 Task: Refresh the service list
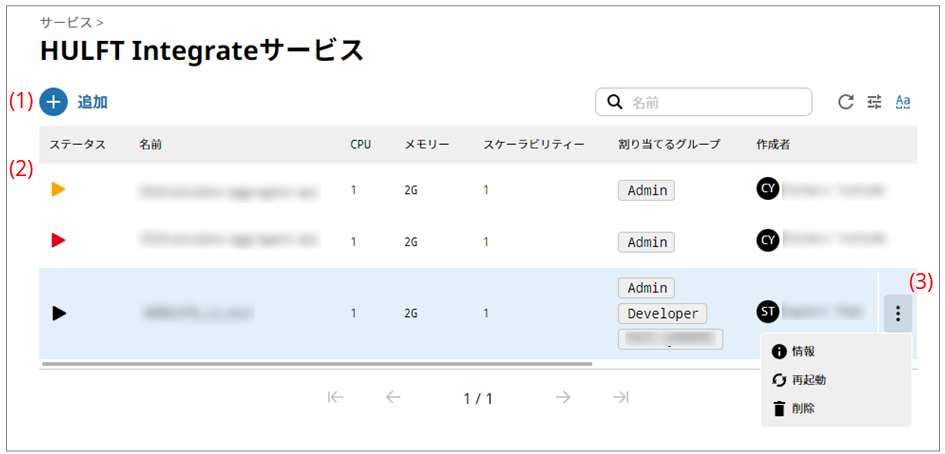pyautogui.click(x=845, y=102)
